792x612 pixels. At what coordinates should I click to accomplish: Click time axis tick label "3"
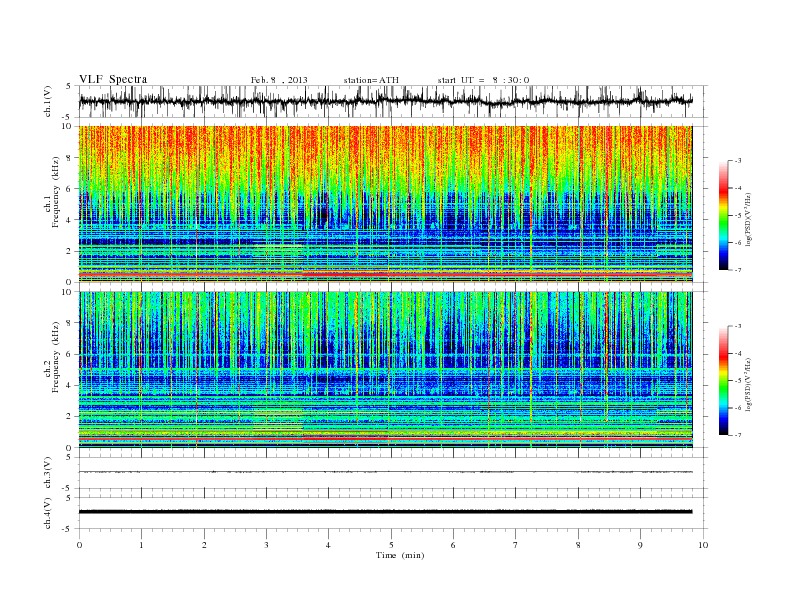click(x=266, y=545)
